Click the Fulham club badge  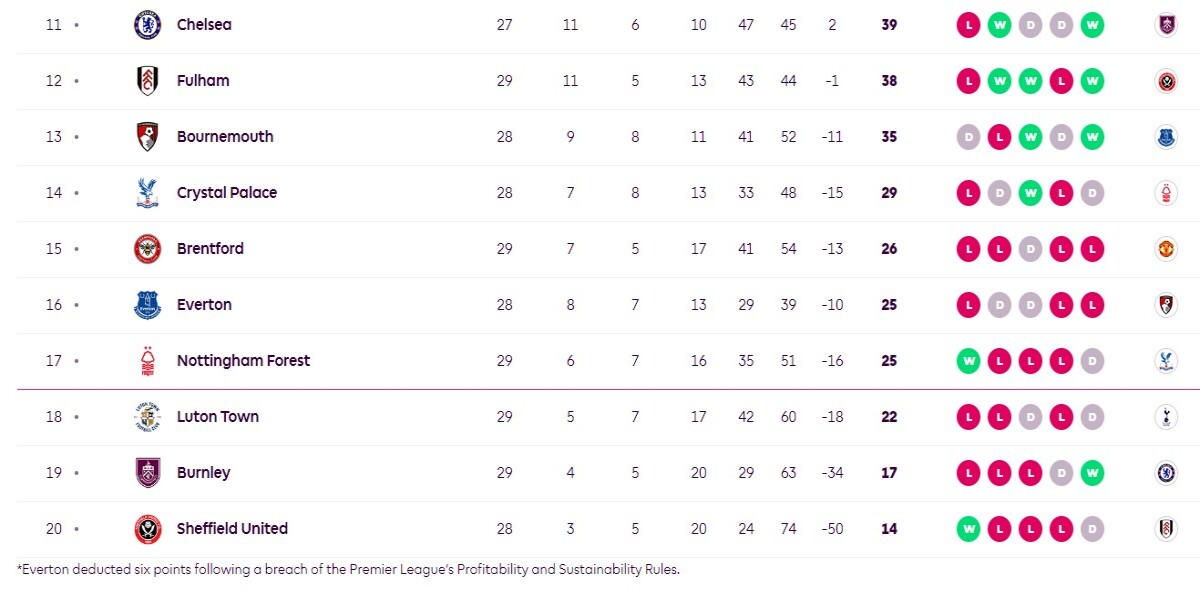(x=147, y=81)
